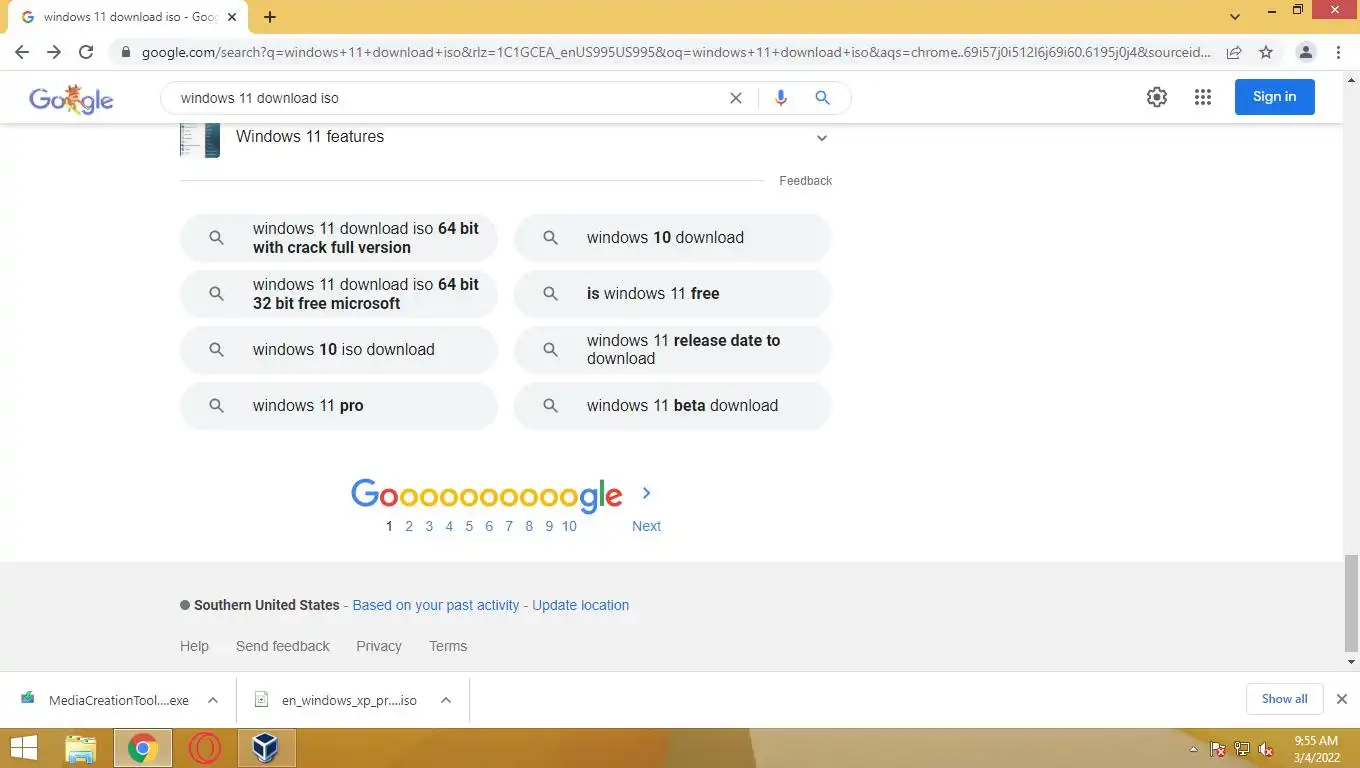
Task: Open the Help footer link
Action: 194,646
